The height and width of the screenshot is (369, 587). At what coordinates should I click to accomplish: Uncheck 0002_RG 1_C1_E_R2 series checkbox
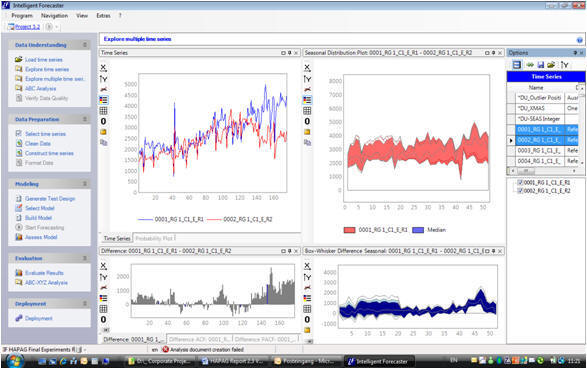(x=520, y=190)
